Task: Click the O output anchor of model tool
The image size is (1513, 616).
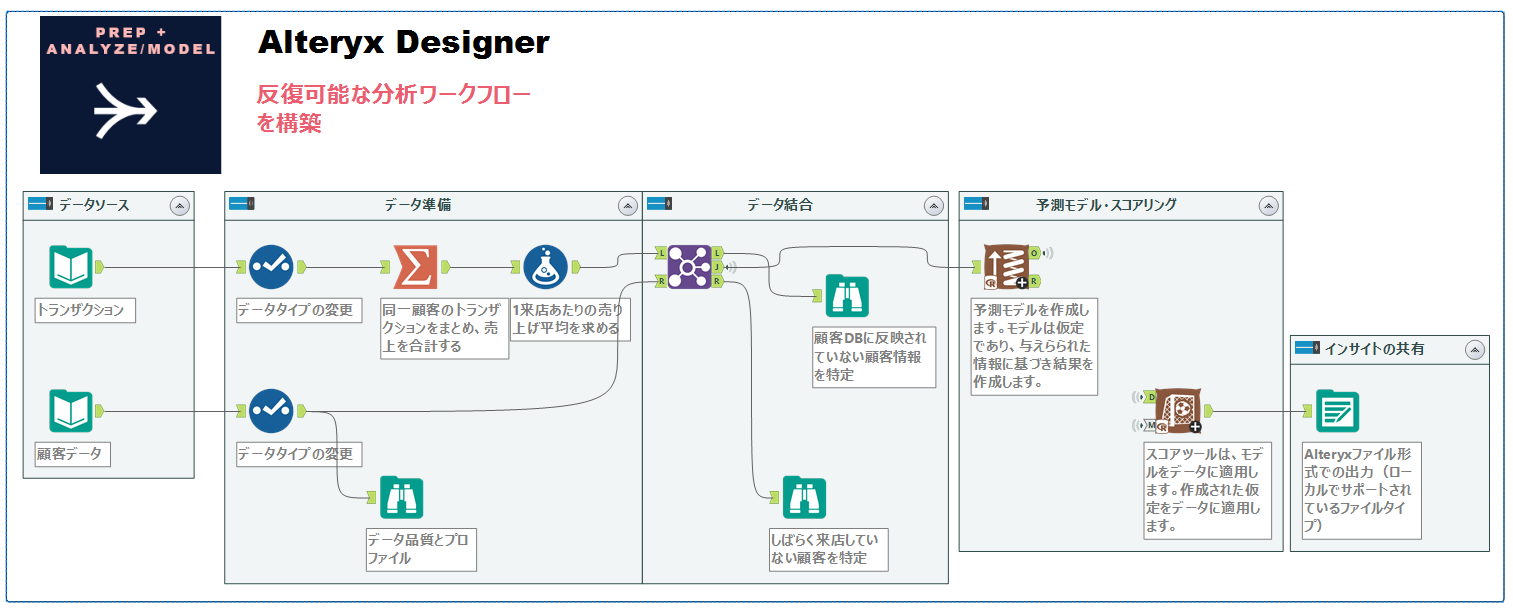Action: (1034, 253)
